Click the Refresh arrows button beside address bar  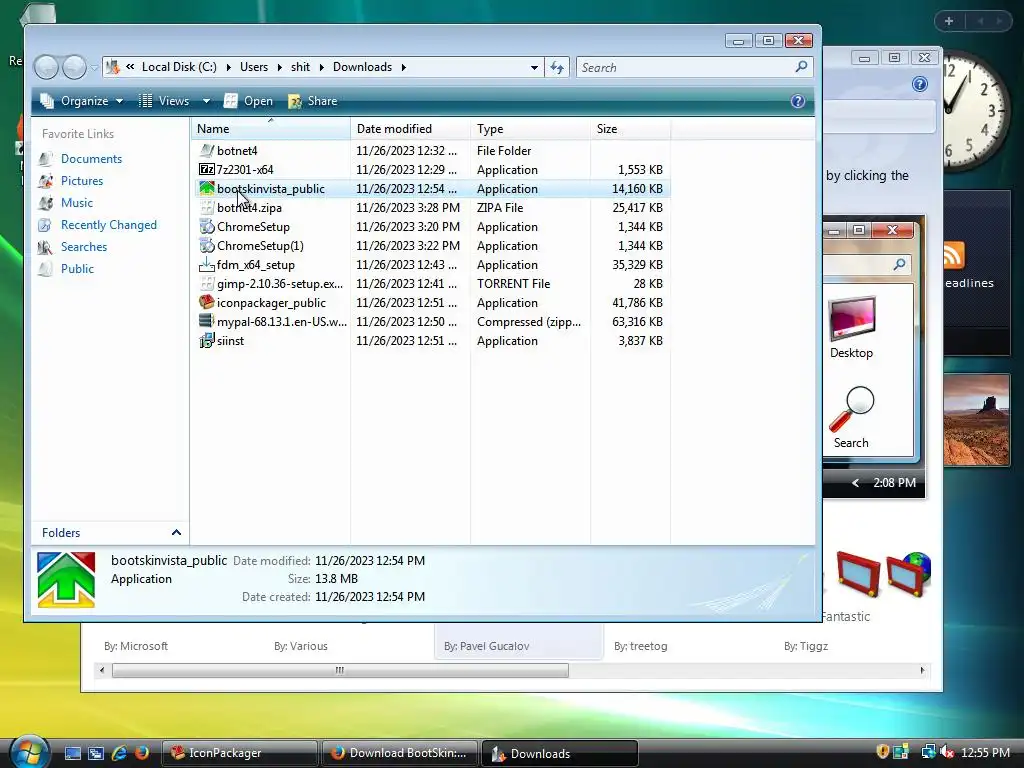point(557,67)
